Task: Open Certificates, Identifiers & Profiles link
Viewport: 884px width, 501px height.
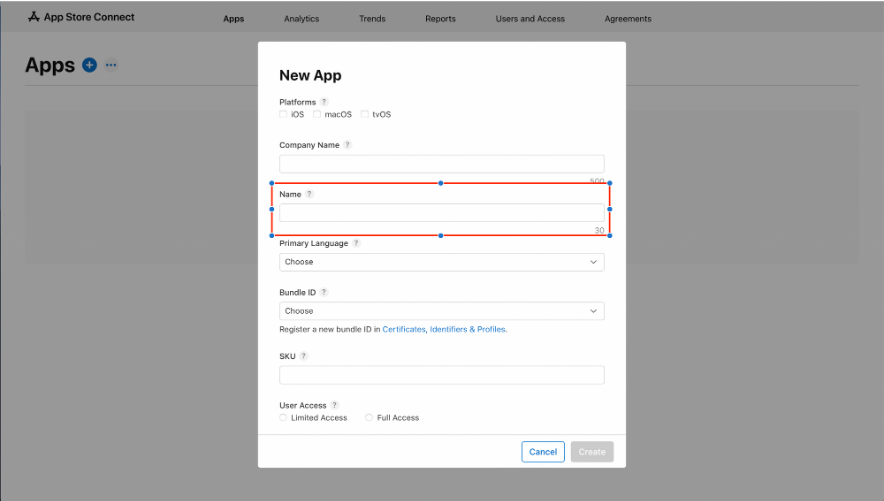Action: coord(444,329)
